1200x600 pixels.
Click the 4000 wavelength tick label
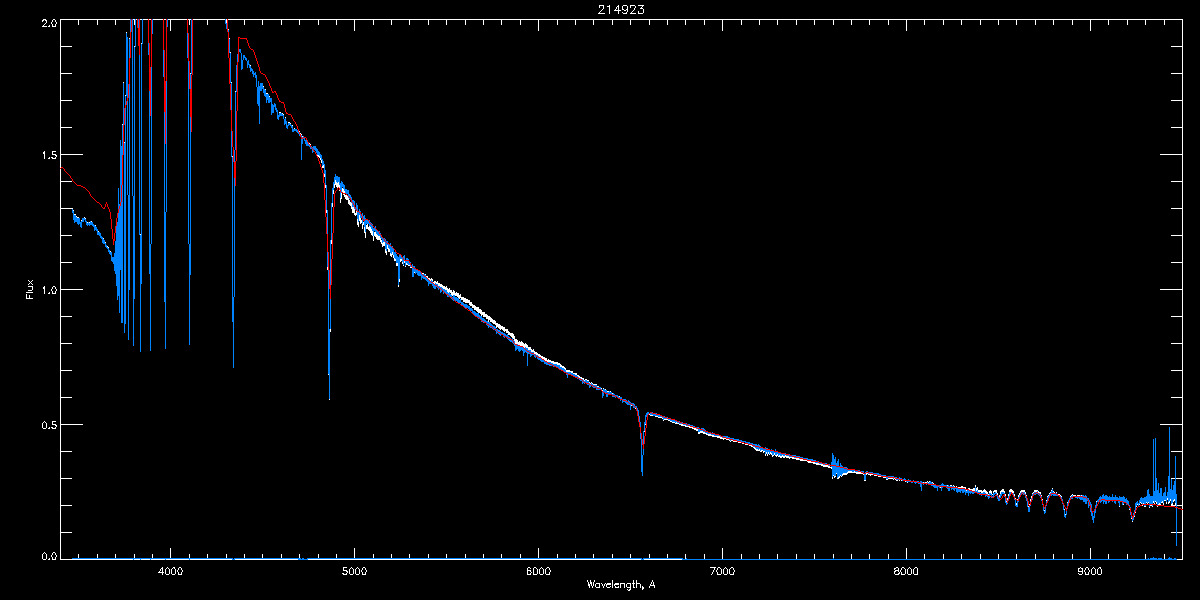[x=171, y=571]
